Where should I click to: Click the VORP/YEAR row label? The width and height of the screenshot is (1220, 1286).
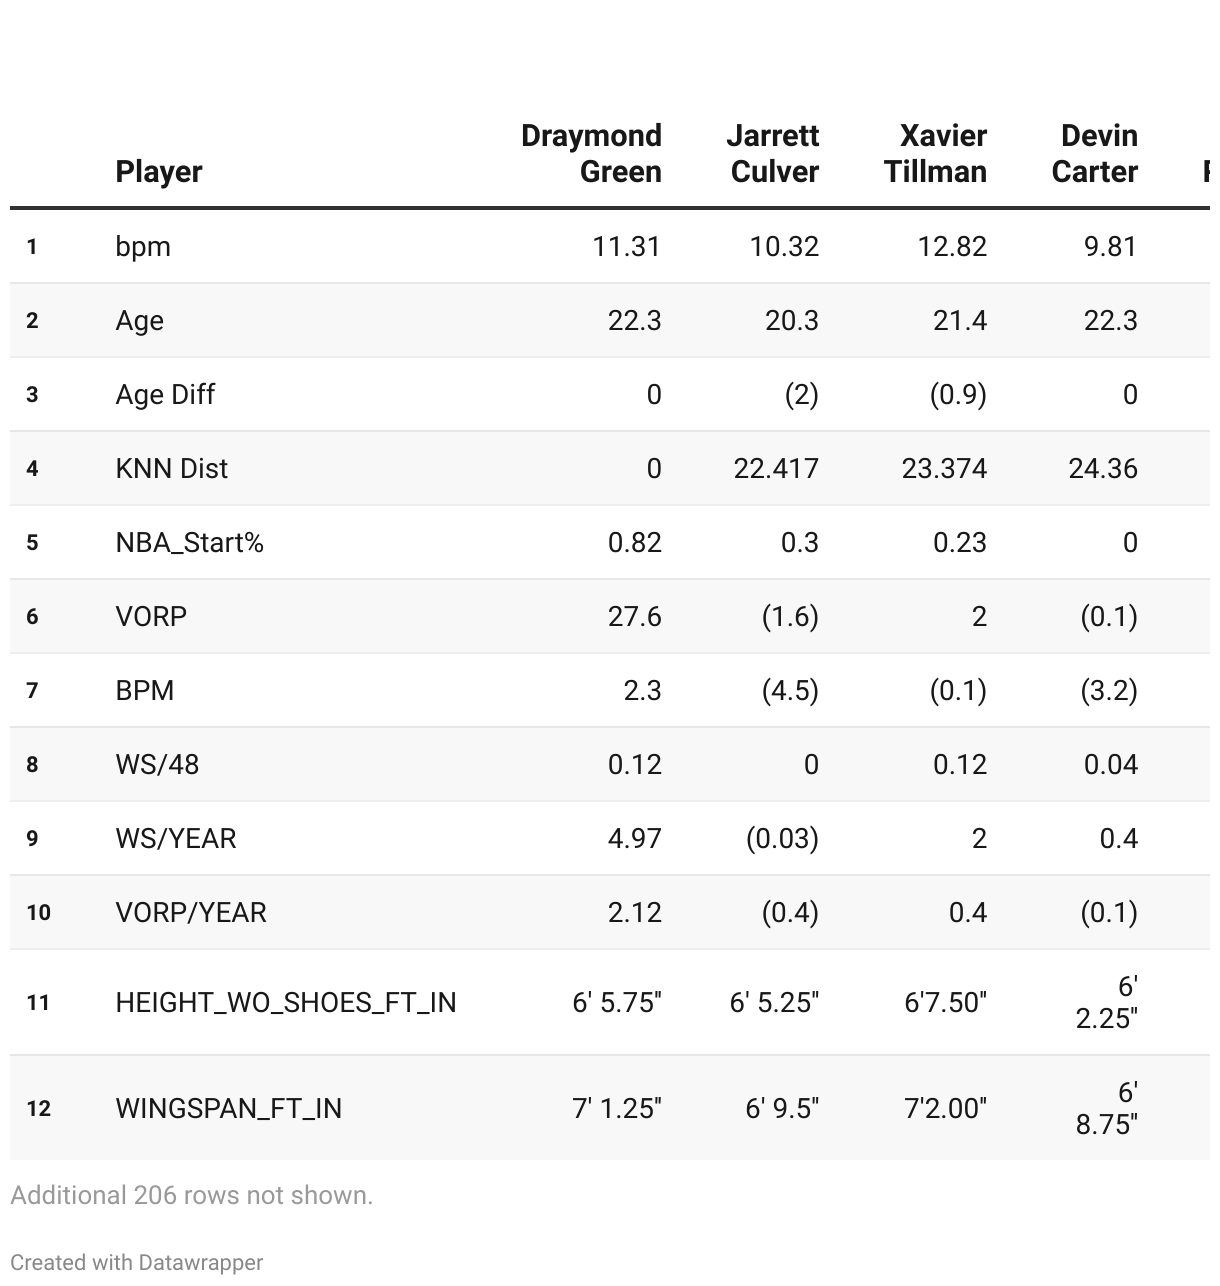point(191,912)
